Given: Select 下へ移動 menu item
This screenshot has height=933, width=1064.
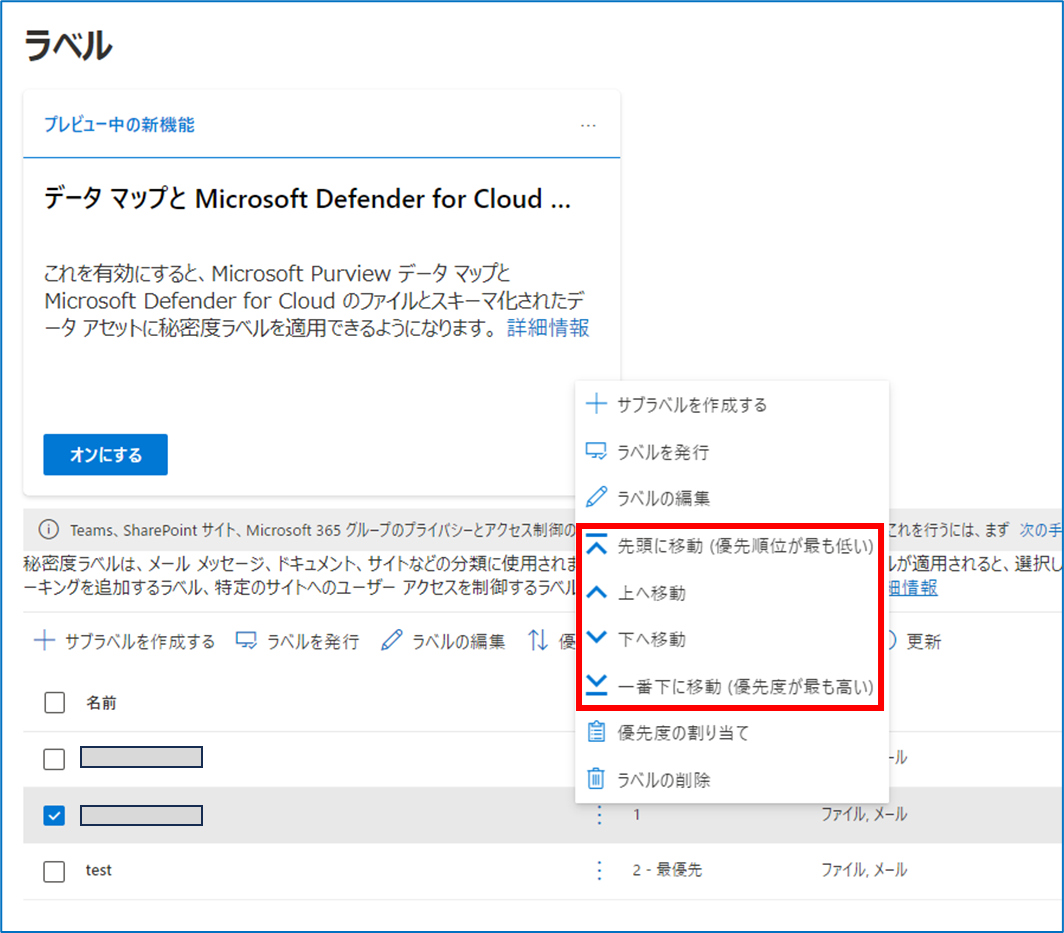Looking at the screenshot, I should coord(732,639).
